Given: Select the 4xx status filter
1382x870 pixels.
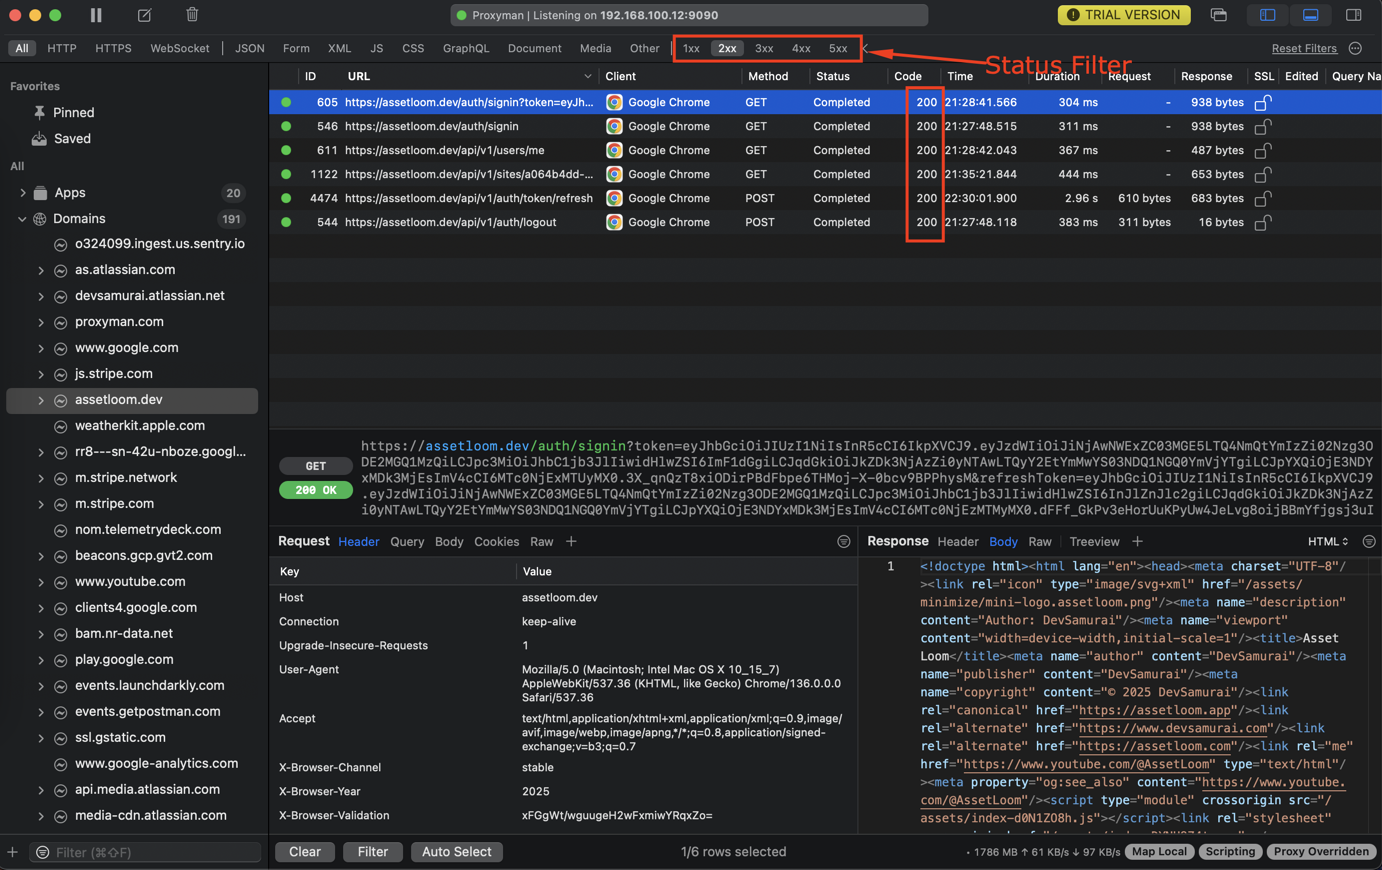Looking at the screenshot, I should click(801, 48).
